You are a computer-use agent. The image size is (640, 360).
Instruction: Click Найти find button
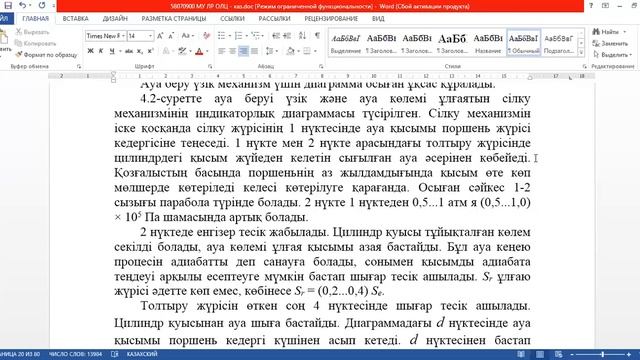609,32
